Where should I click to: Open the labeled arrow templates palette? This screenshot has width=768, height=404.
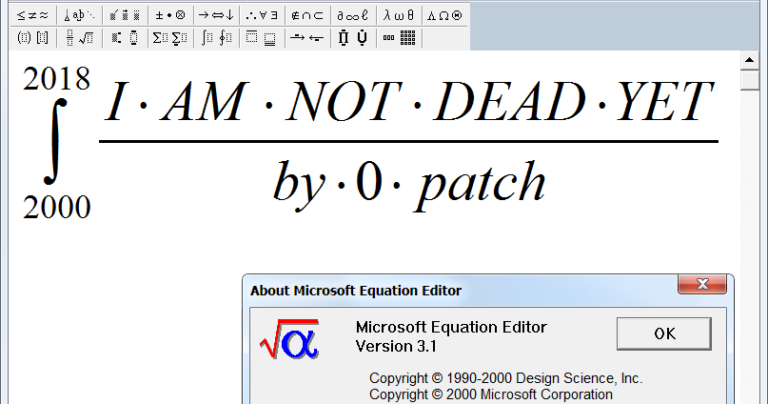point(308,38)
